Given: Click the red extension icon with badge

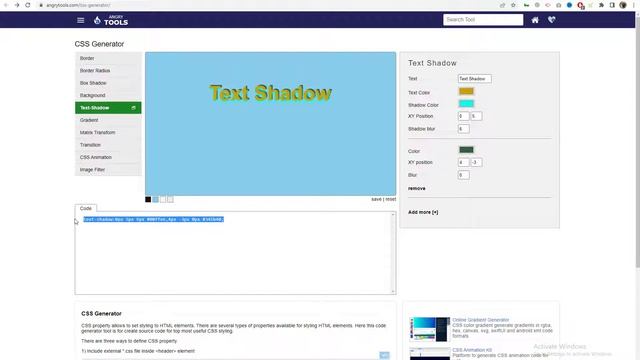Looking at the screenshot, I should click(x=580, y=5).
